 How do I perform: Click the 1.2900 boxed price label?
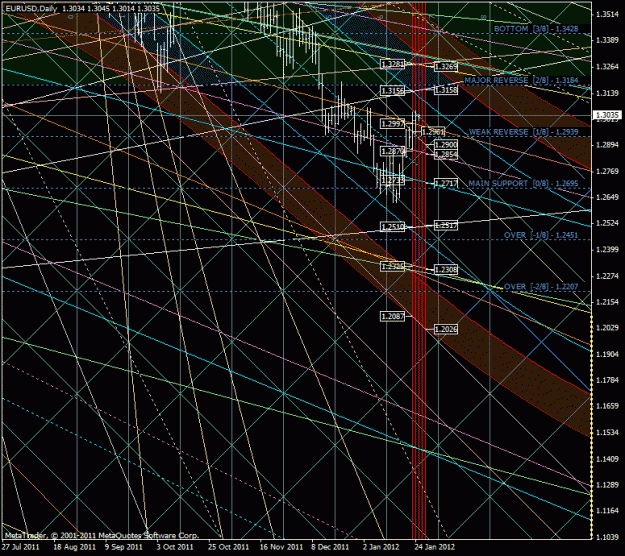(446, 145)
